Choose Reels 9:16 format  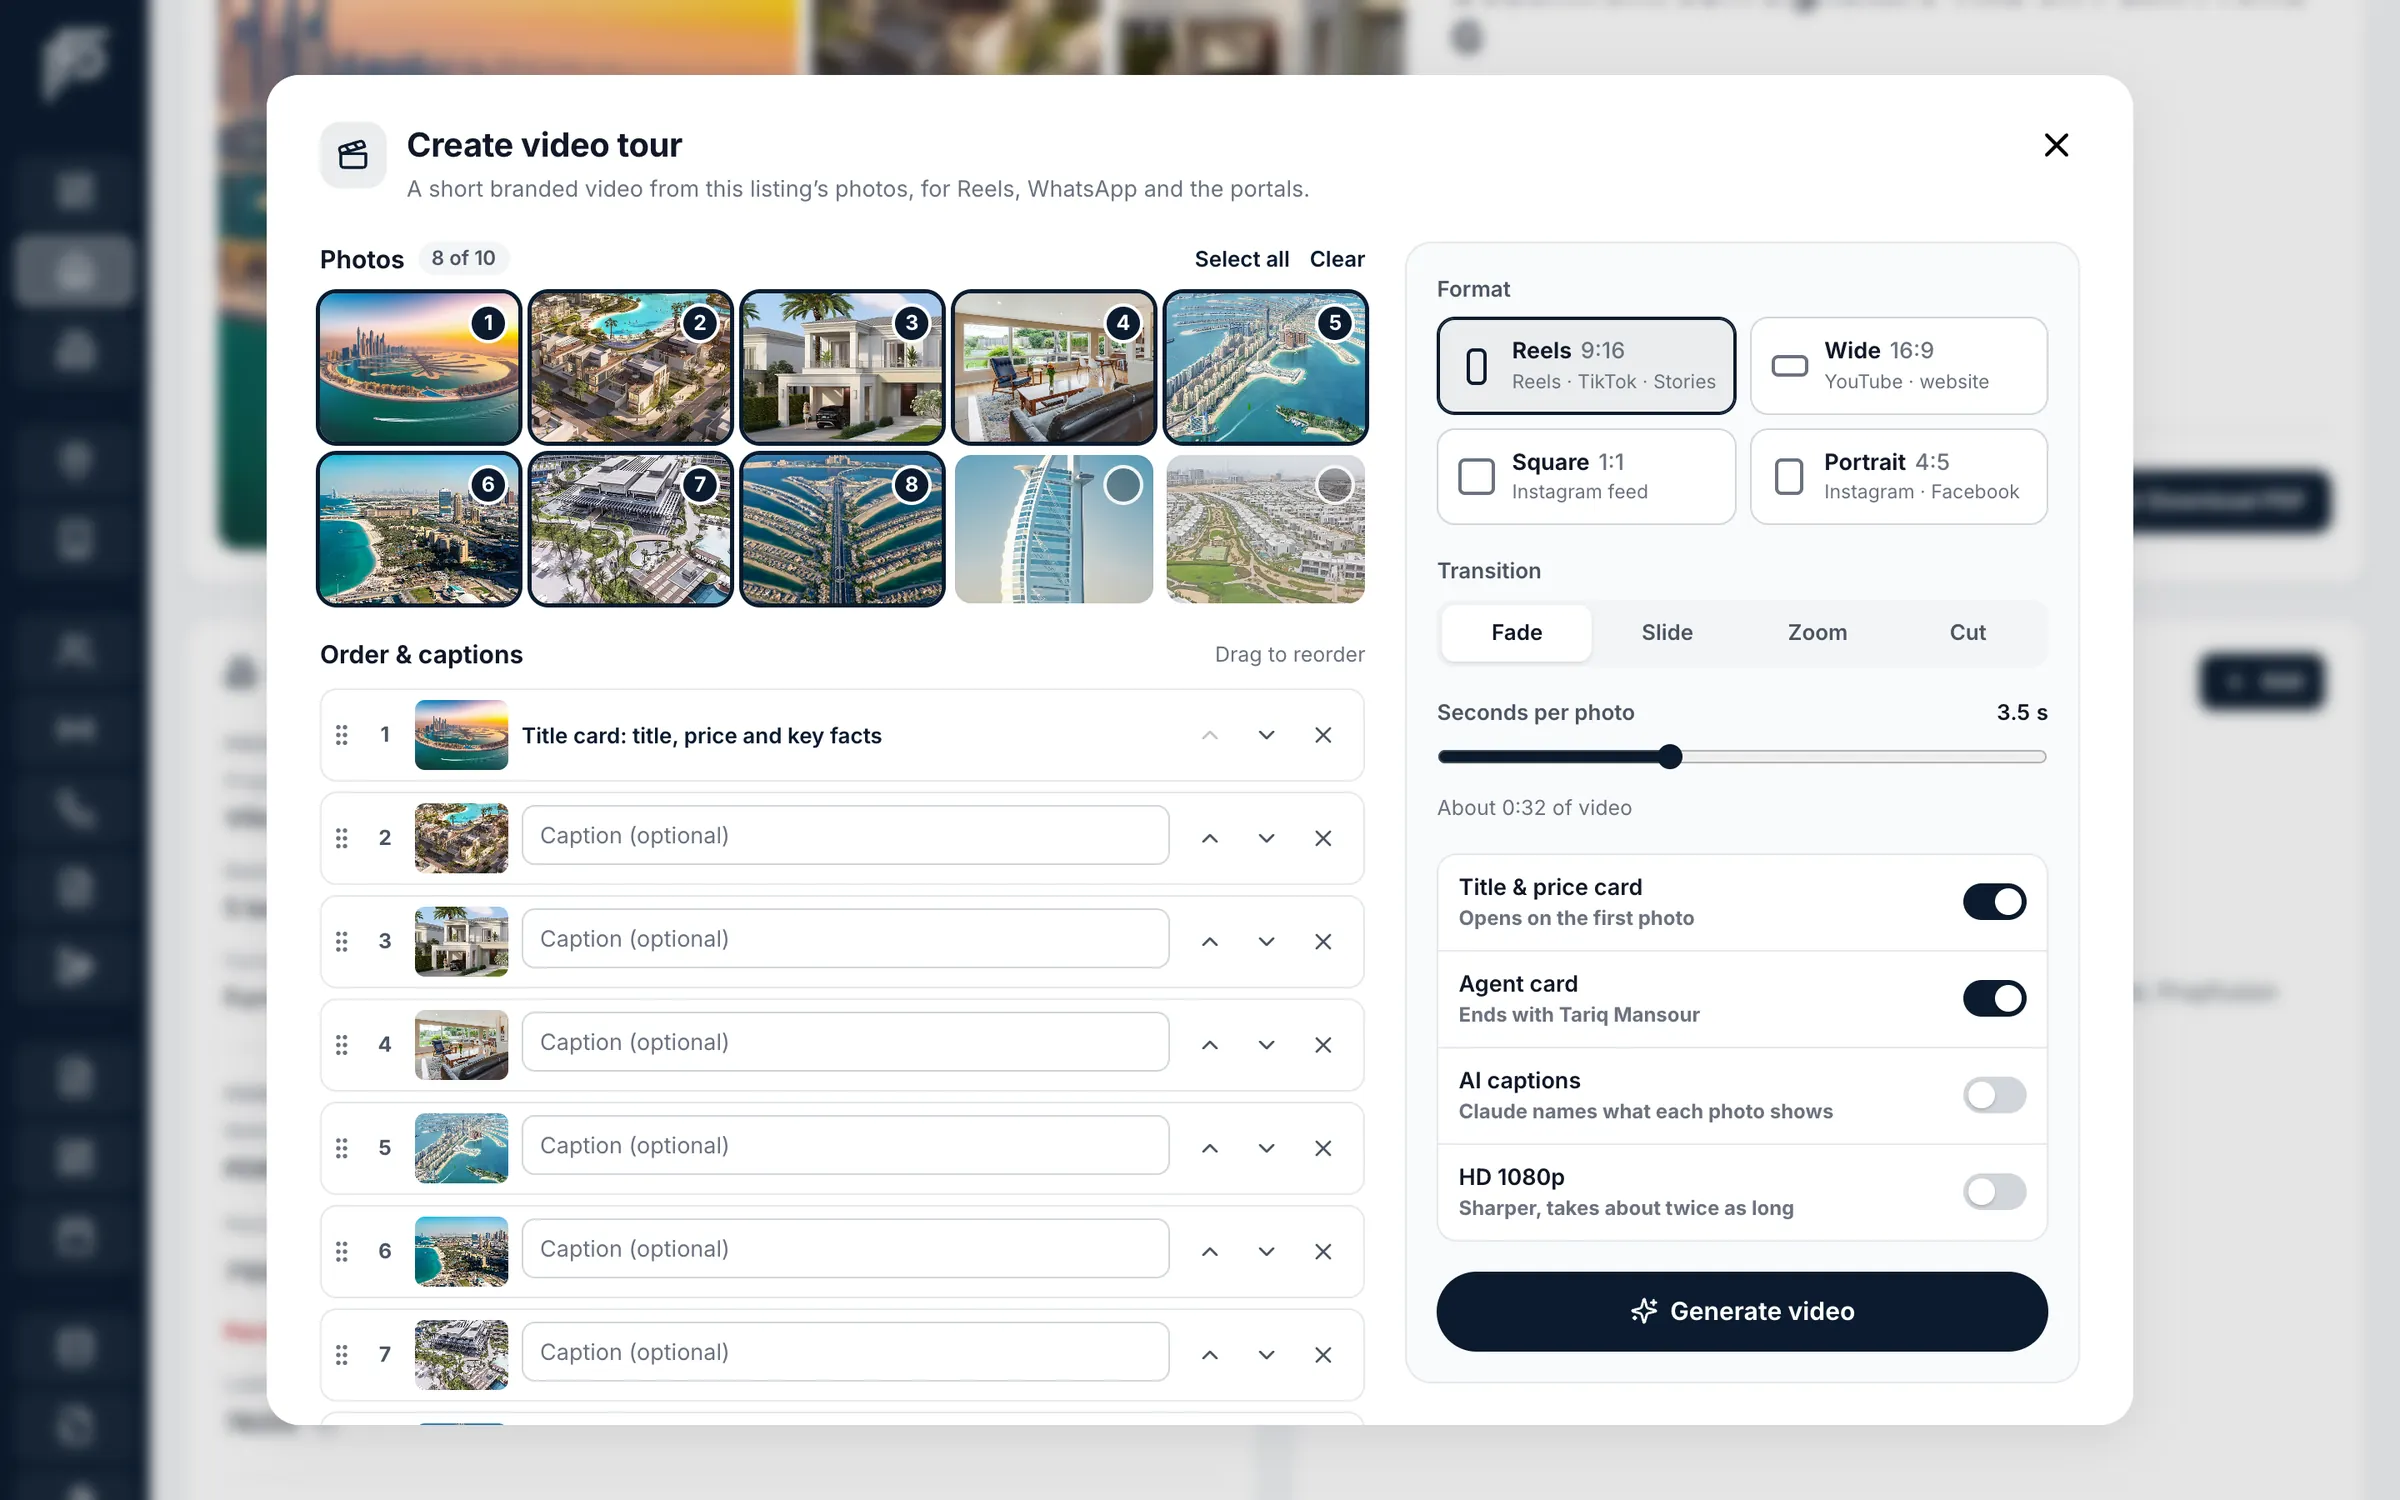pyautogui.click(x=1586, y=366)
